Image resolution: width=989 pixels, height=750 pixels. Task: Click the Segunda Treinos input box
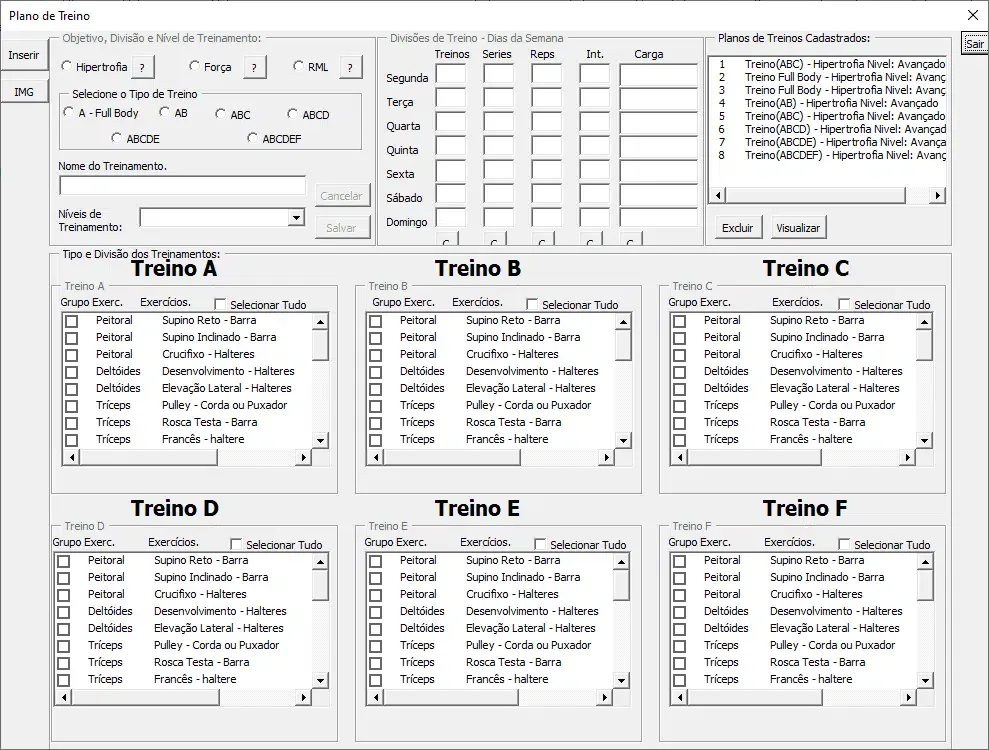coord(451,74)
